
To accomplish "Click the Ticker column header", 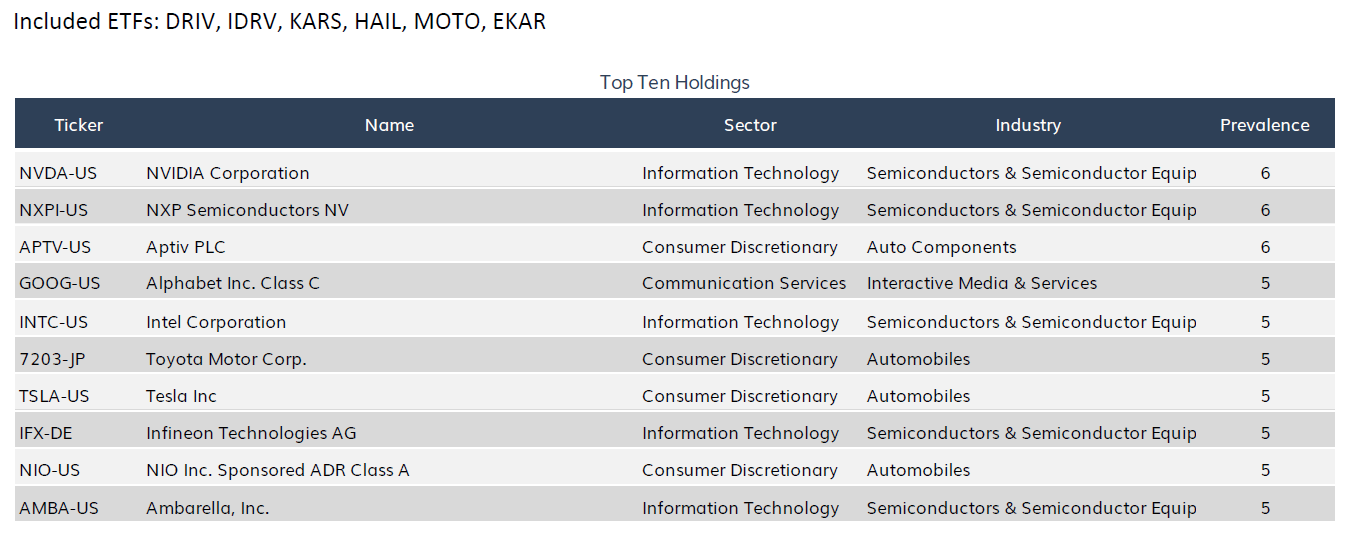I will tap(79, 125).
